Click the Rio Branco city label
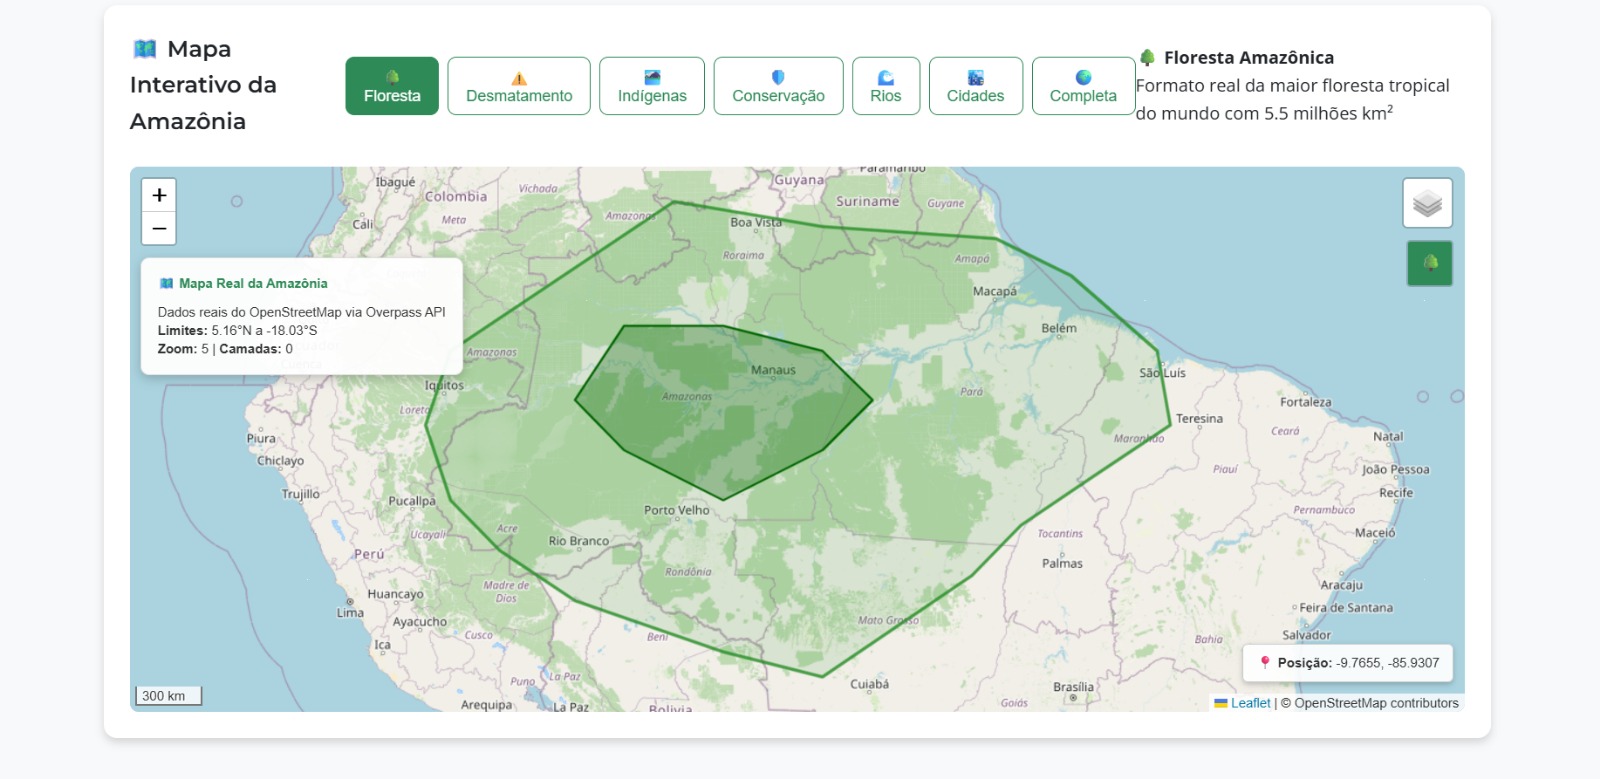The height and width of the screenshot is (779, 1600). tap(579, 541)
